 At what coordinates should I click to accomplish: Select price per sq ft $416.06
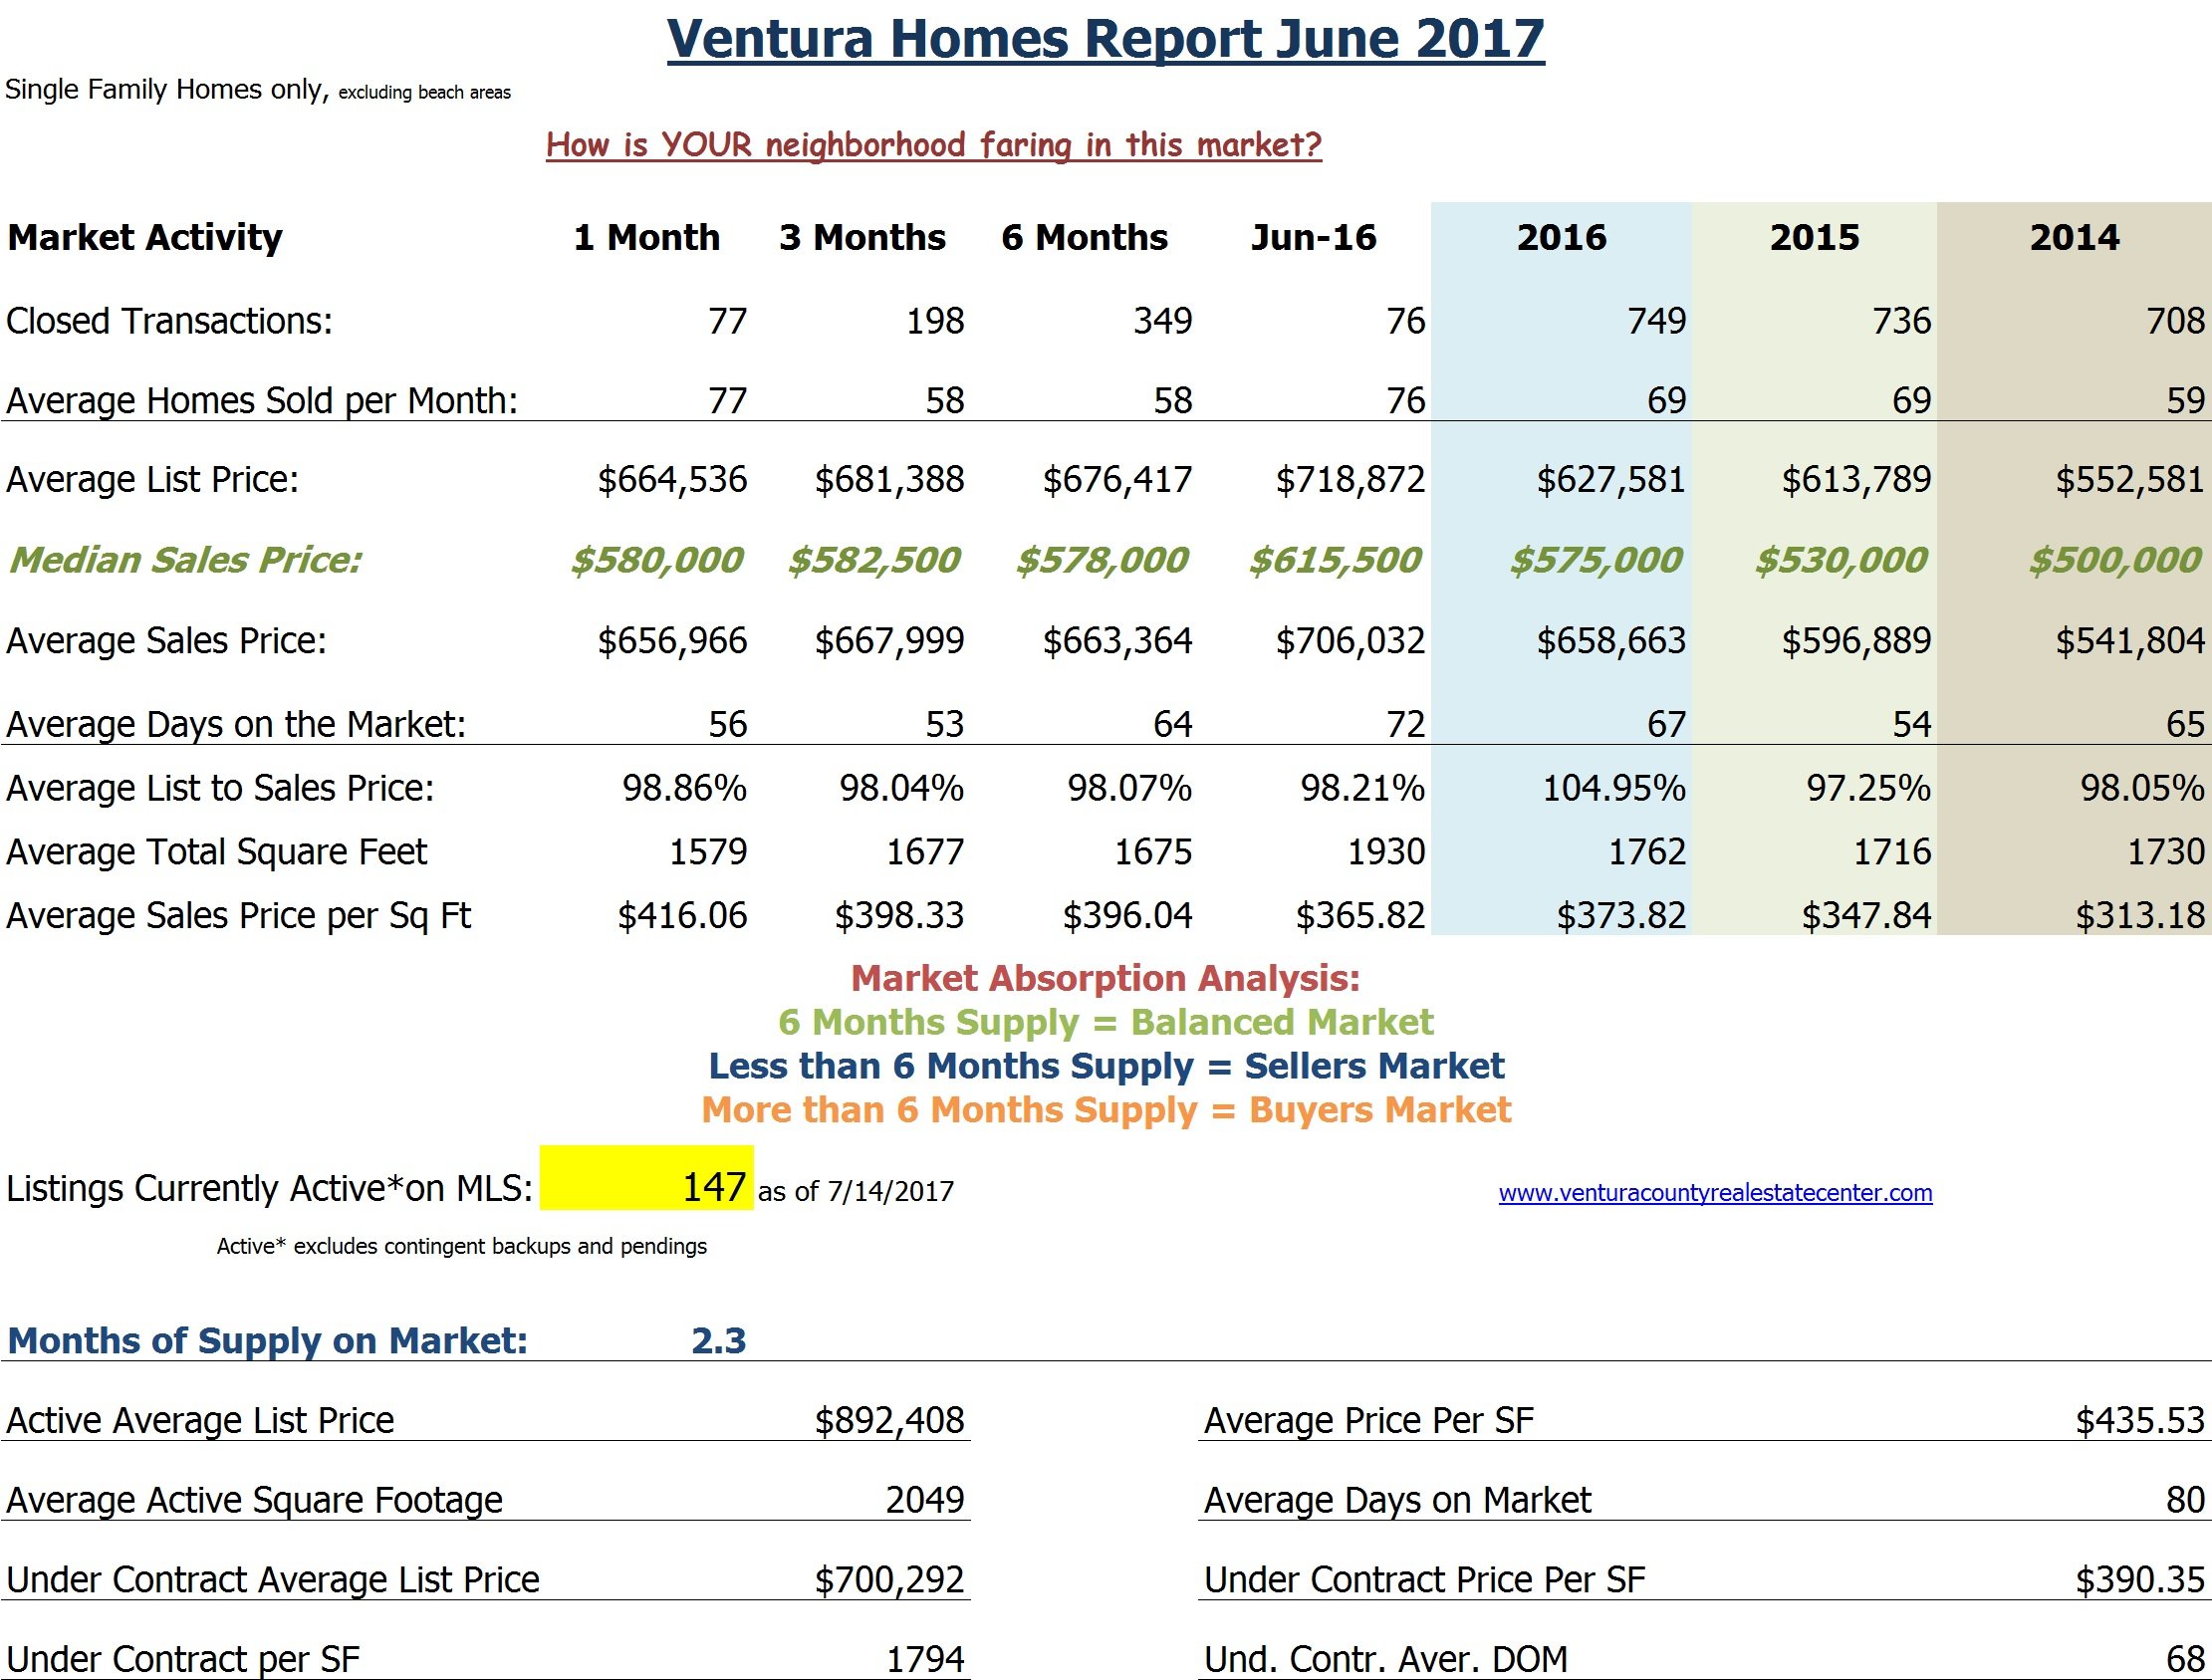[682, 916]
